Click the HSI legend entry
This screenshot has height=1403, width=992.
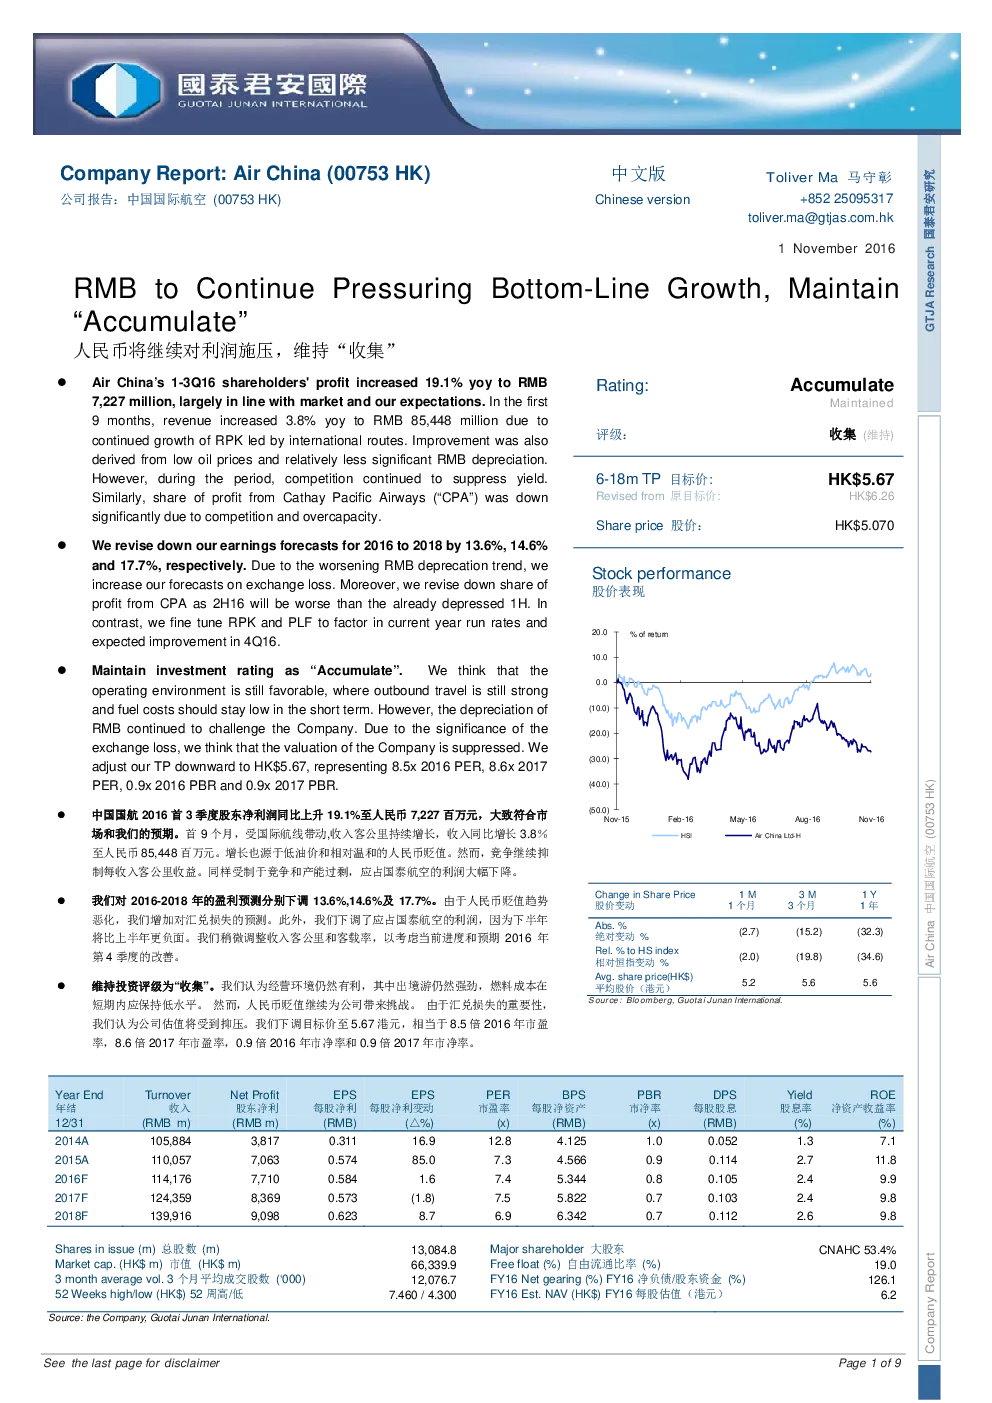(x=674, y=836)
